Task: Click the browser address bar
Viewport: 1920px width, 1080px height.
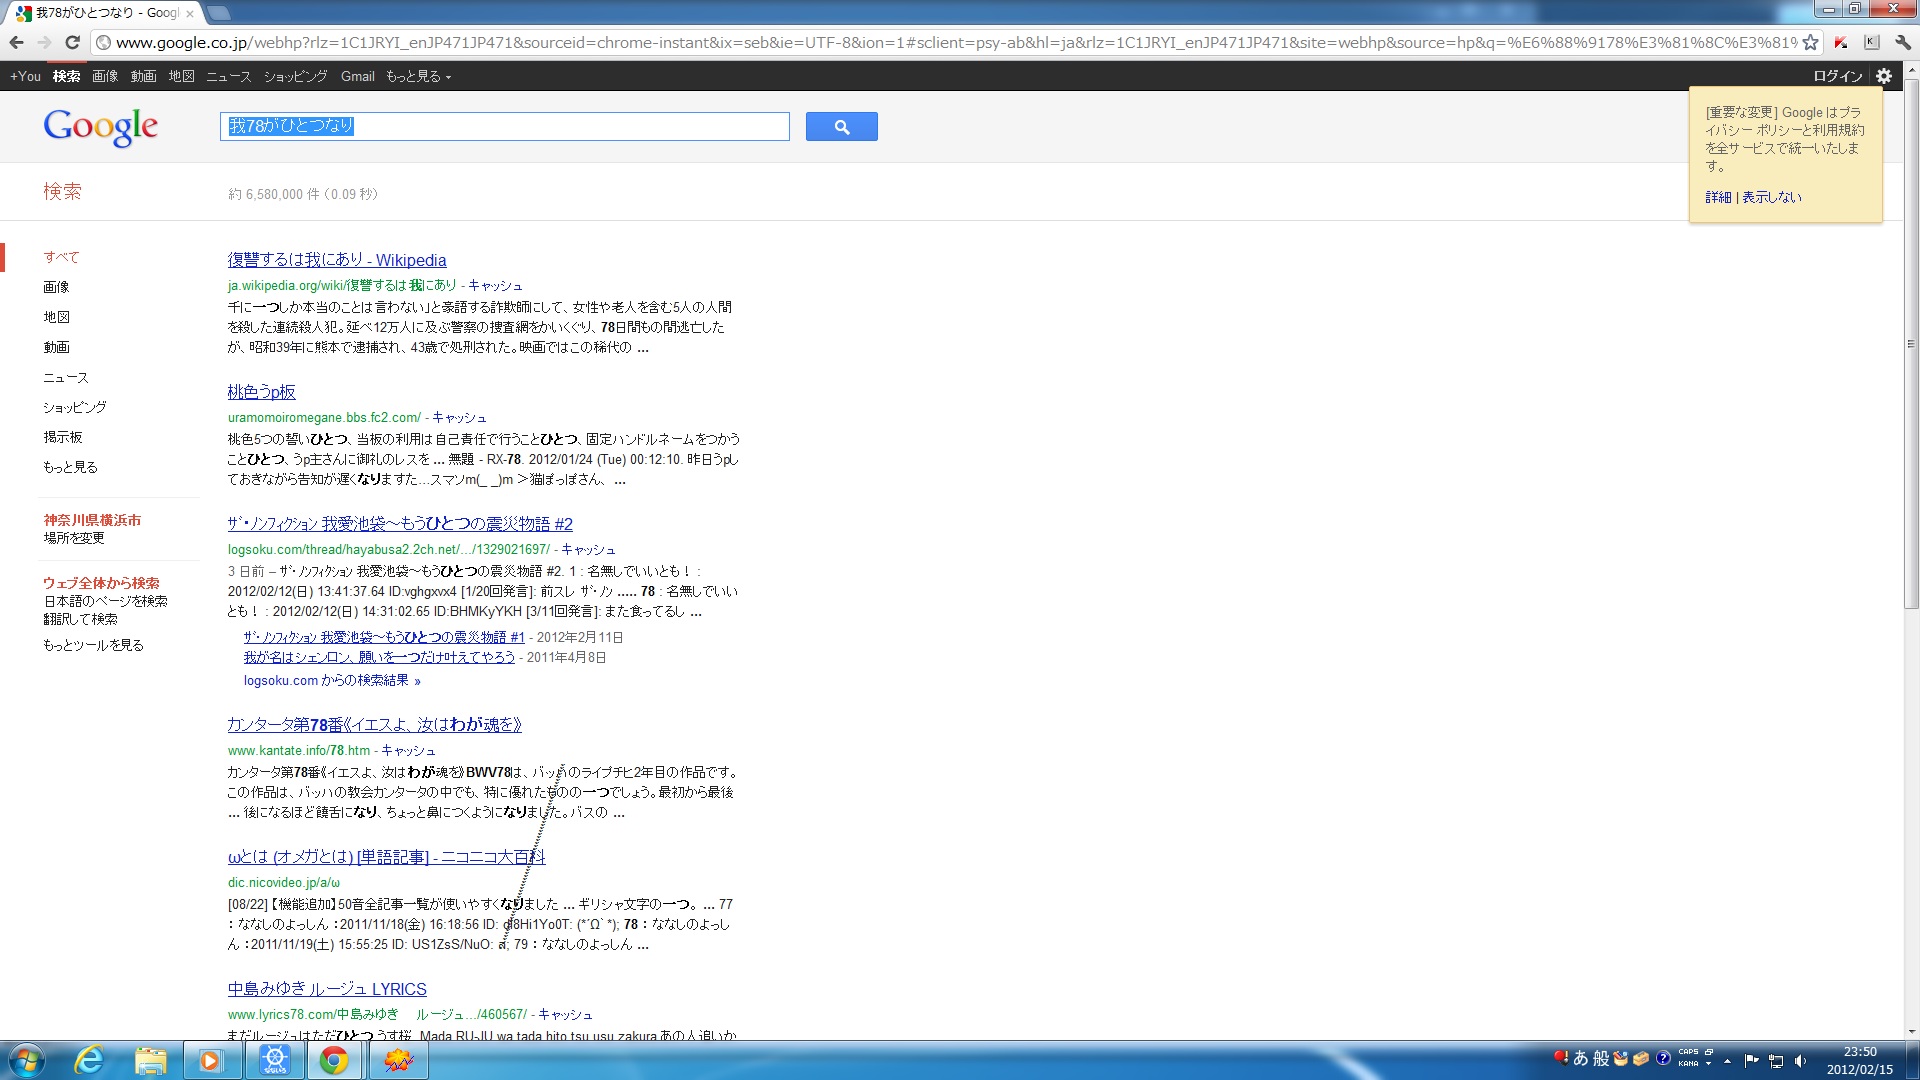Action: tap(955, 42)
